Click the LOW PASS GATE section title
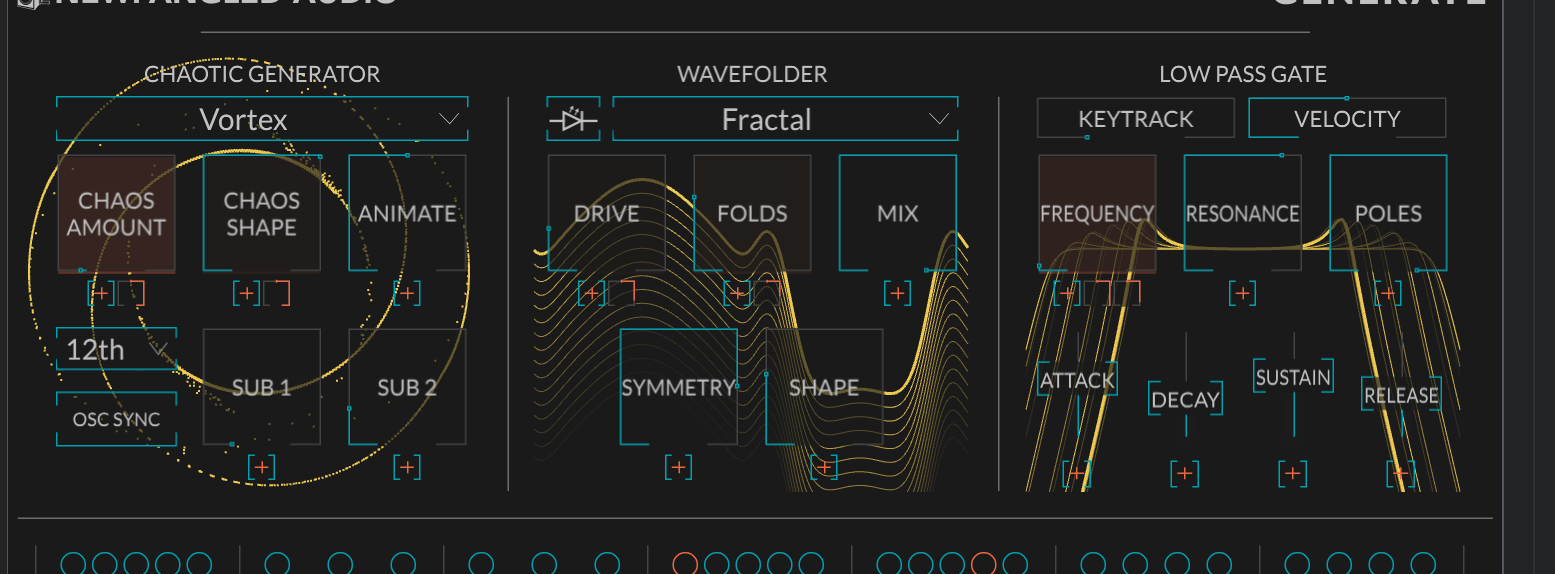The height and width of the screenshot is (574, 1555). coord(1243,74)
